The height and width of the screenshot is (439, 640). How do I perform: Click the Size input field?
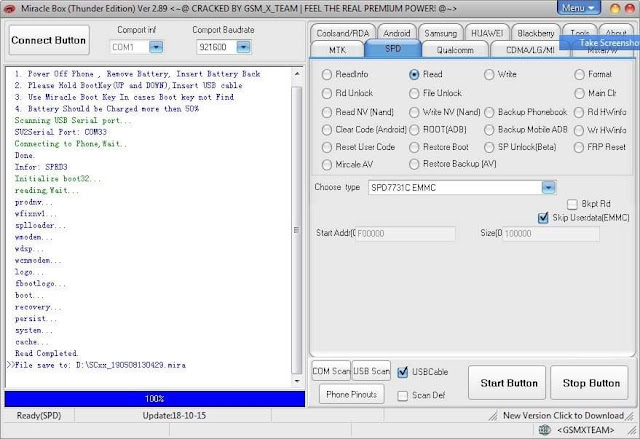click(551, 234)
